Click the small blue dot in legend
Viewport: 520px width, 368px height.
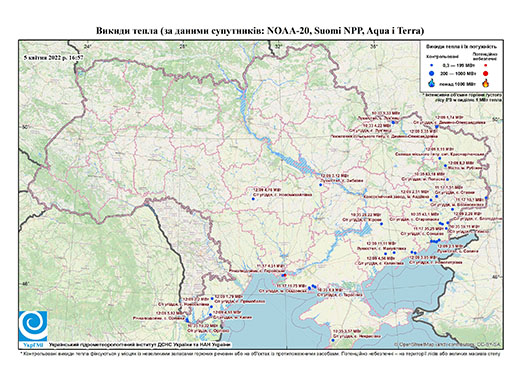(x=432, y=65)
